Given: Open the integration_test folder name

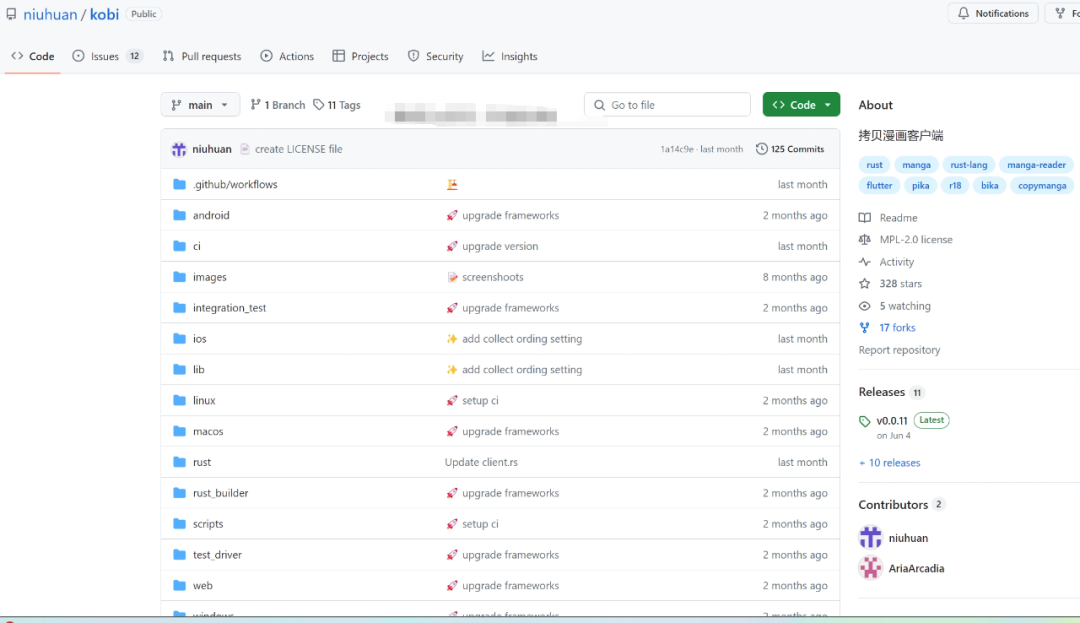Looking at the screenshot, I should click(229, 308).
